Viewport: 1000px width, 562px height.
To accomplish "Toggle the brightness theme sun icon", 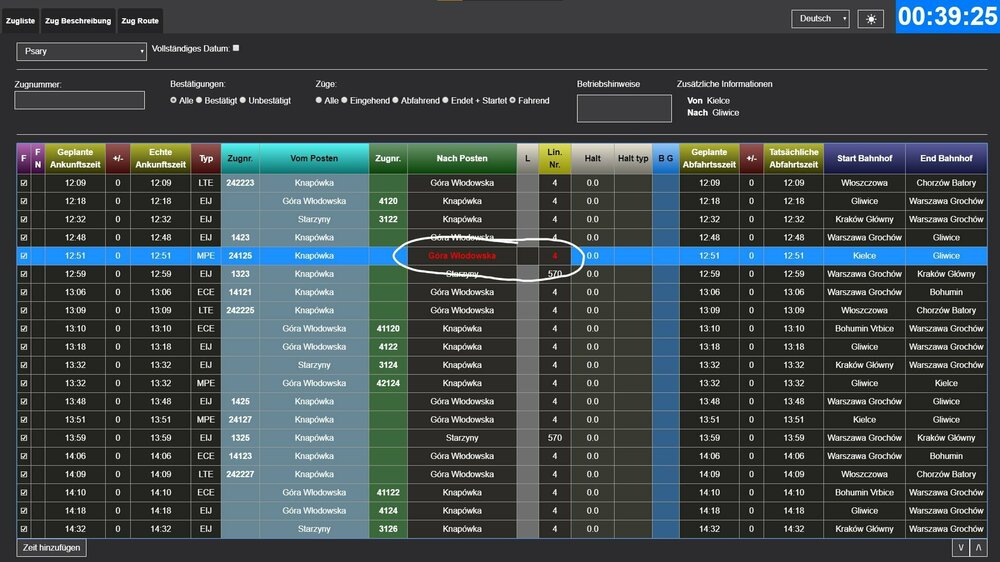I will coord(871,19).
